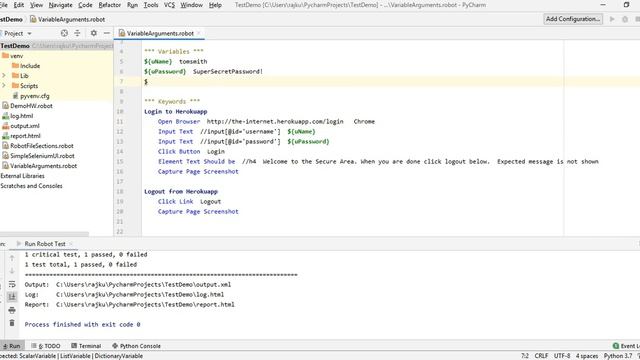Click cursor position 7:2 in status bar
Screen dimensions: 640x360
525,356
